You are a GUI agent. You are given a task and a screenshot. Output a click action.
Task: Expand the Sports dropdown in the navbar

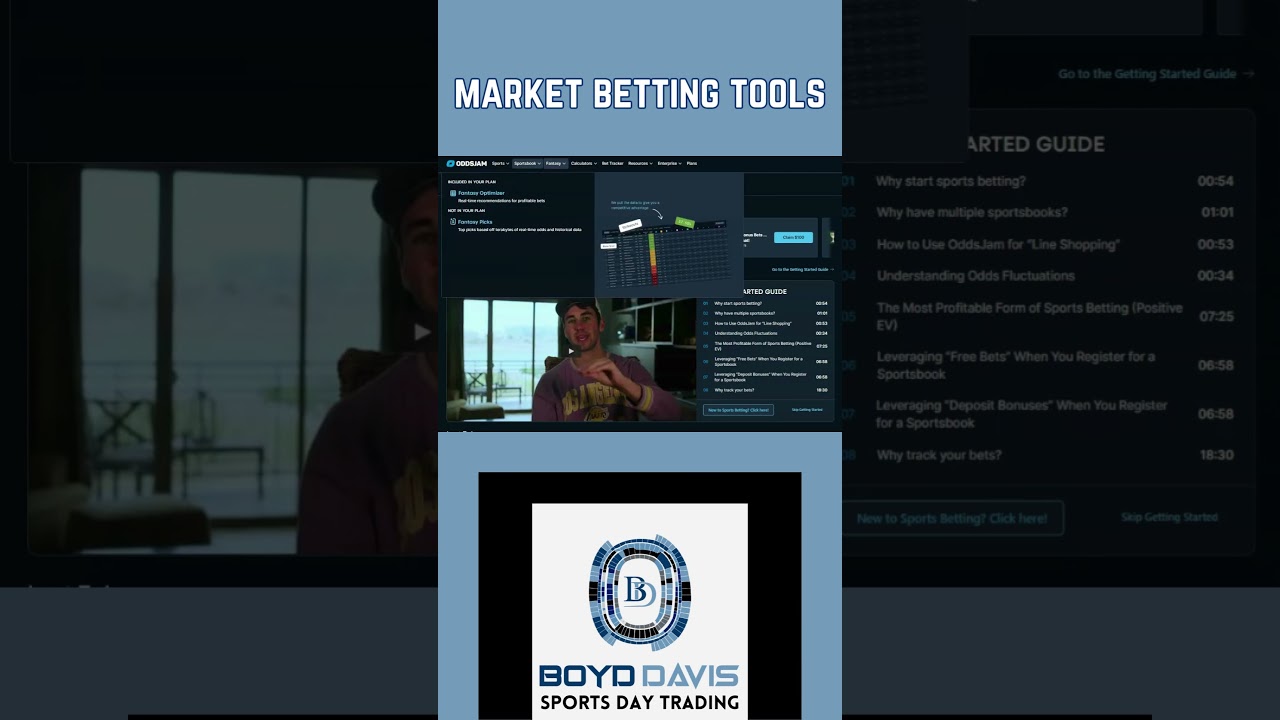point(500,163)
